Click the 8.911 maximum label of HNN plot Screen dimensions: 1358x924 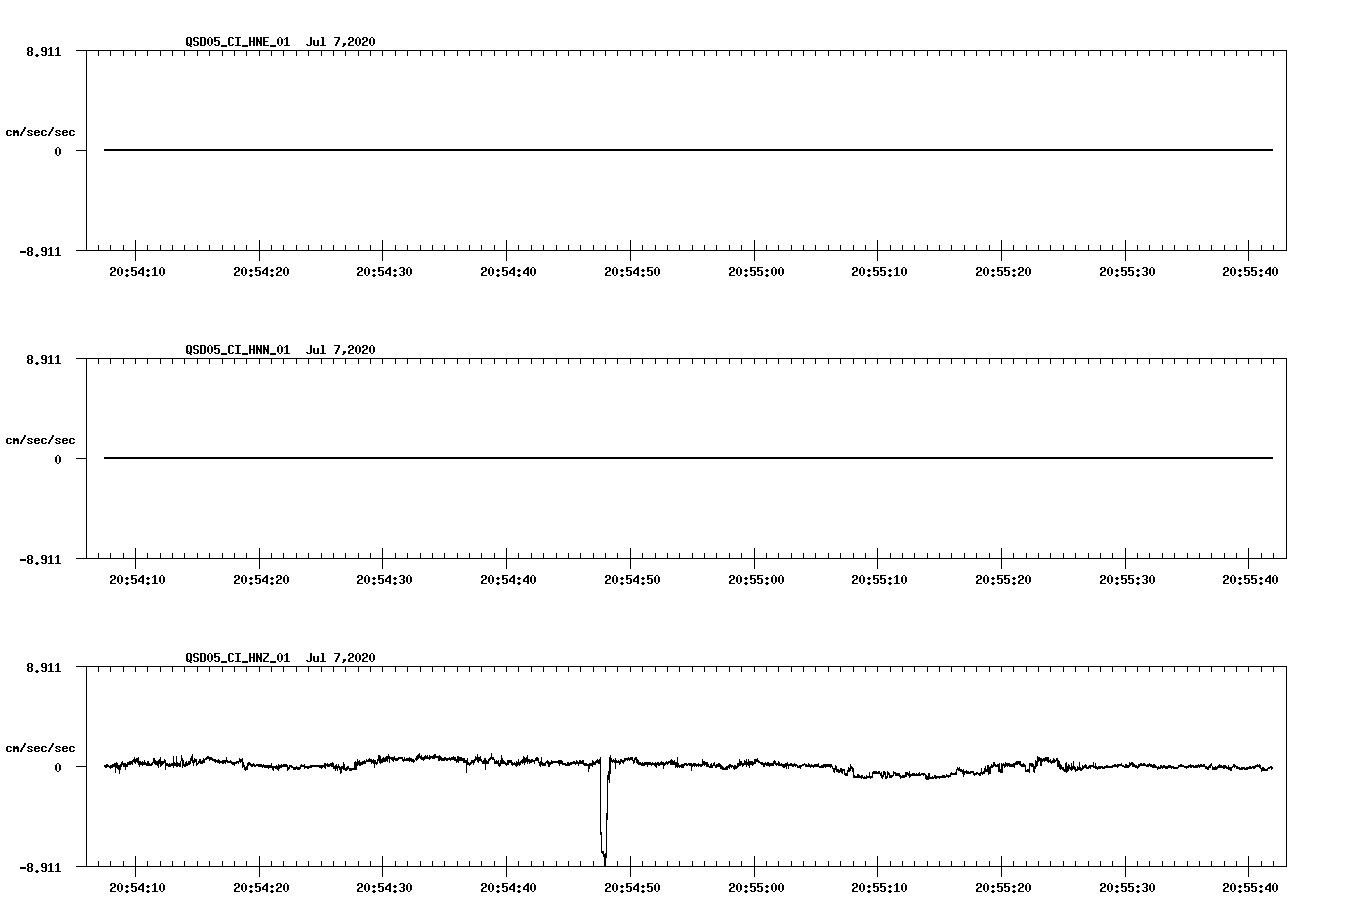44,359
